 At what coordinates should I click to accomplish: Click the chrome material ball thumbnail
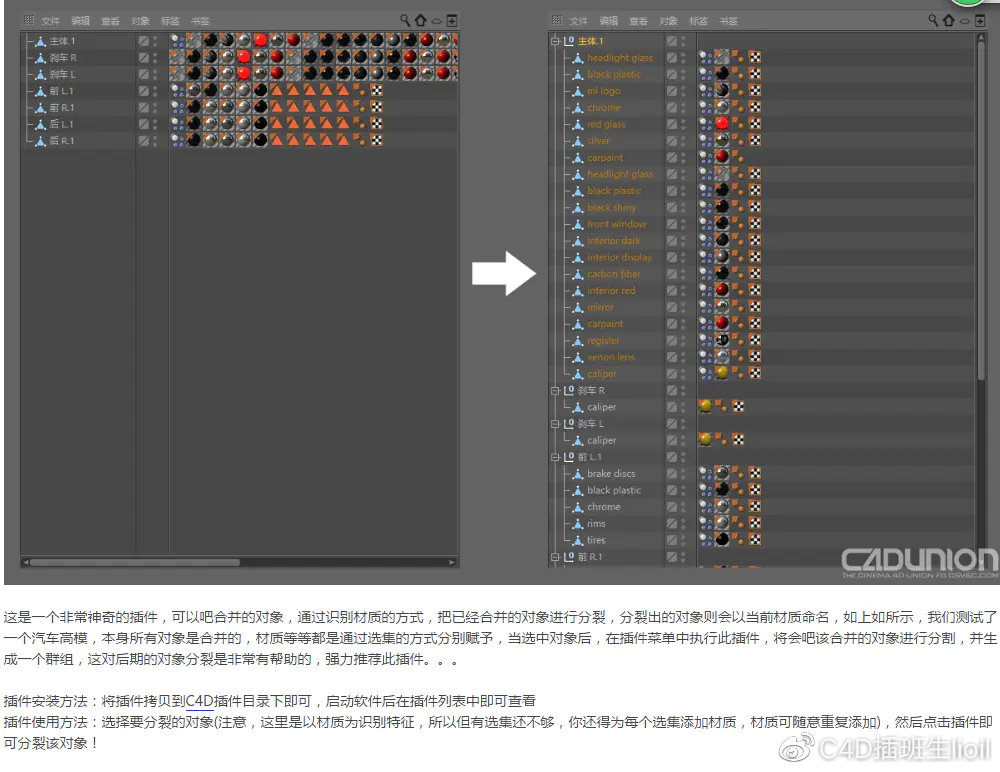click(721, 107)
